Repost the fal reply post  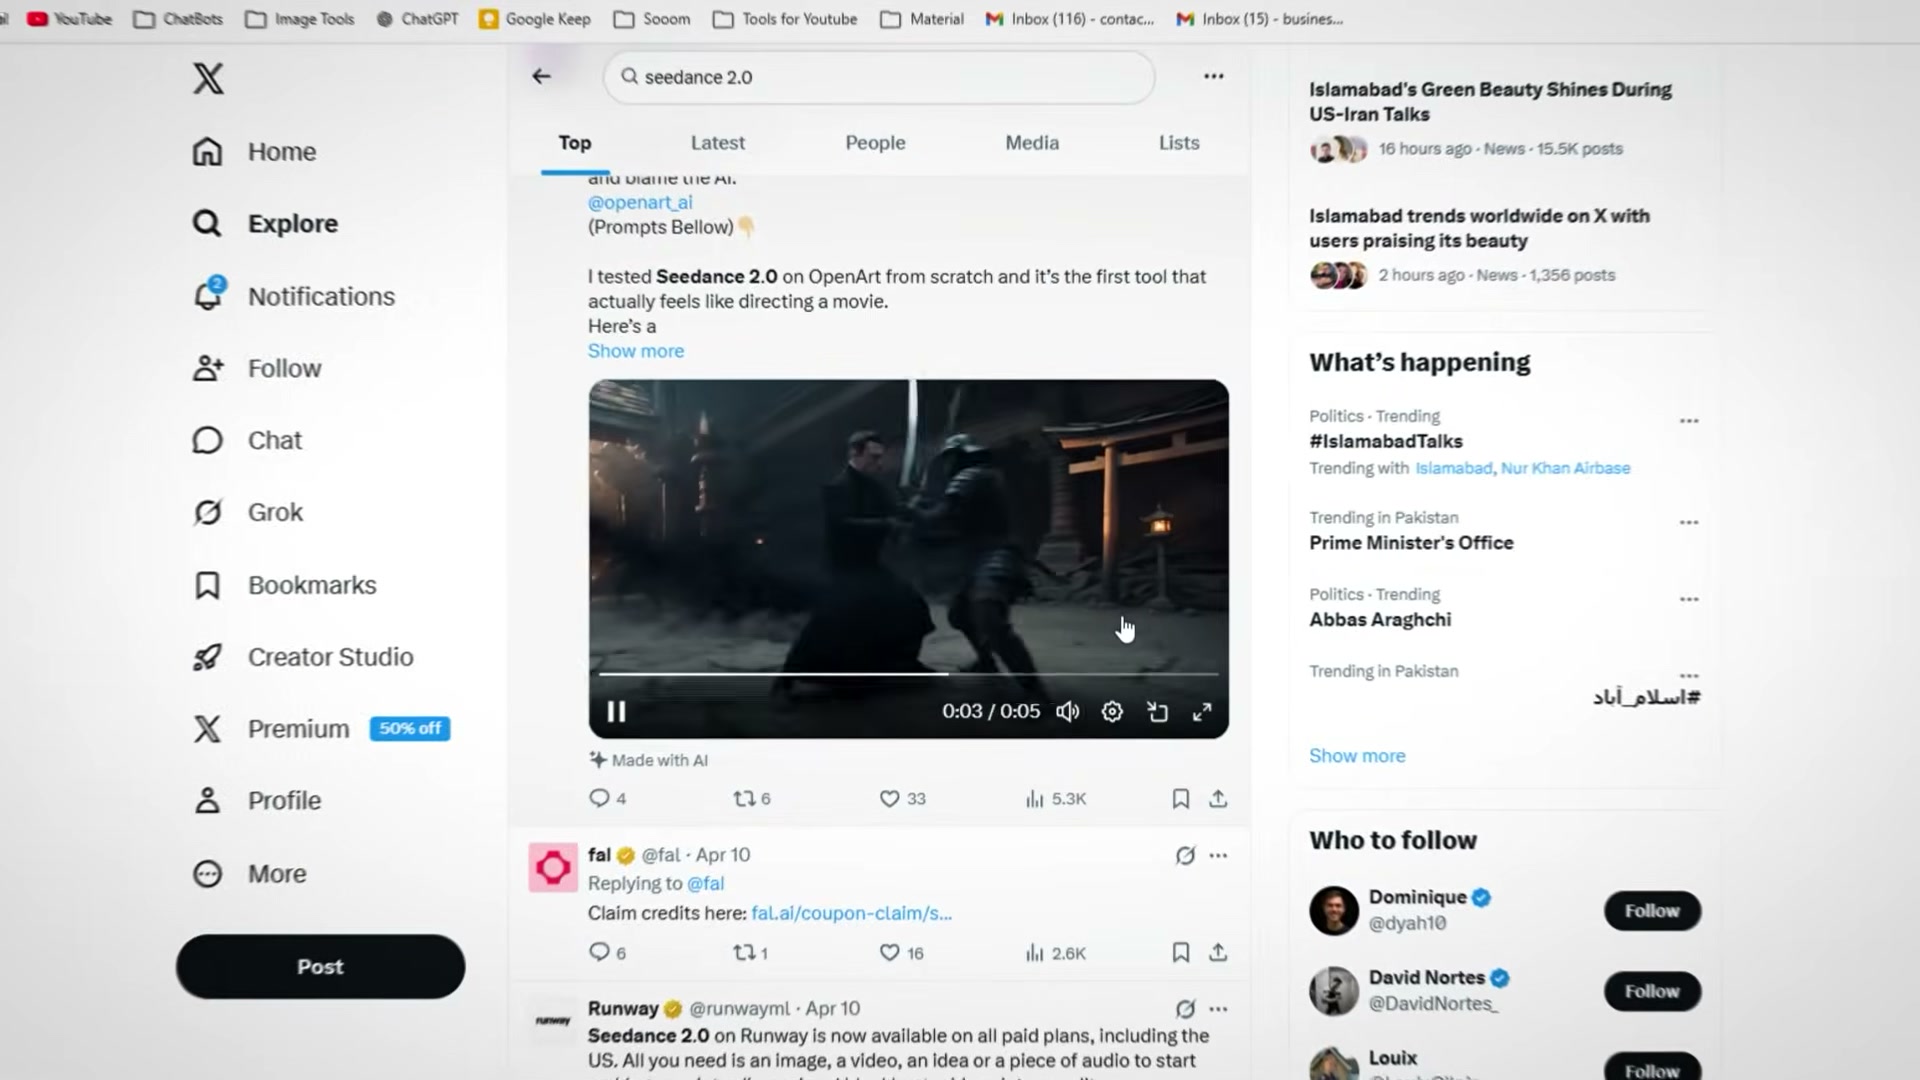pyautogui.click(x=750, y=952)
